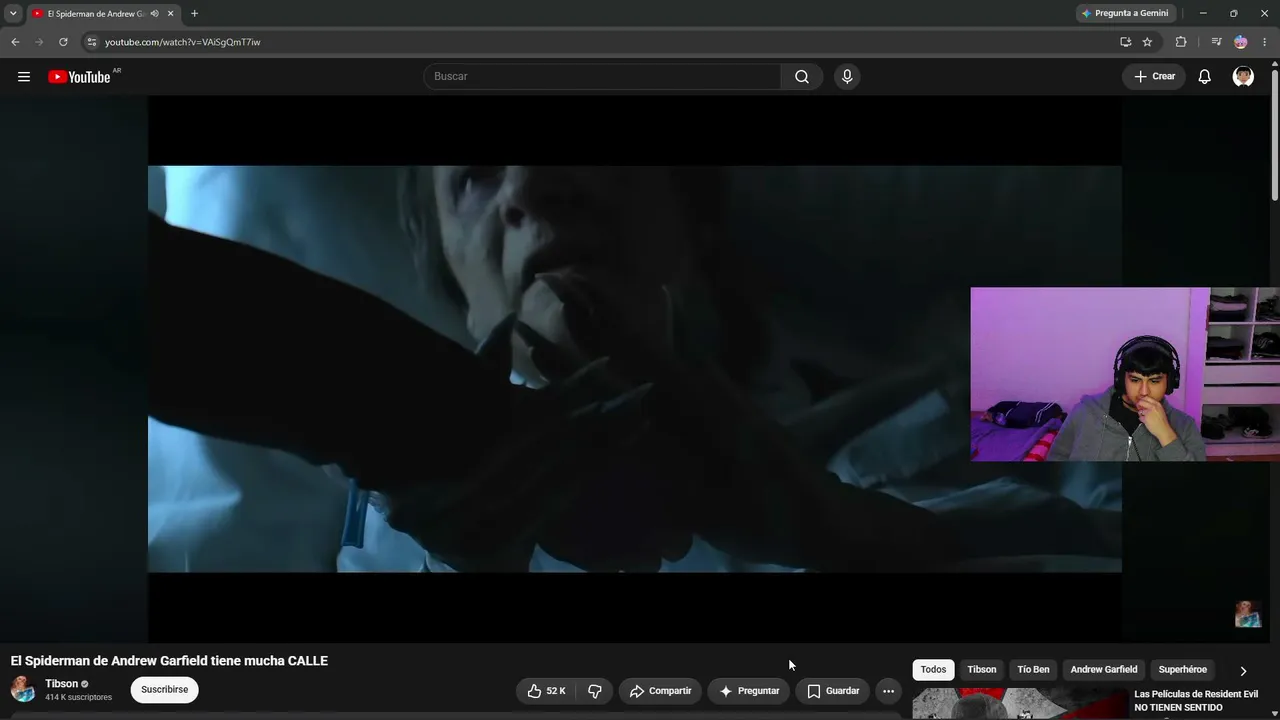1280x720 pixels.
Task: Click the browser address bar URL
Action: (183, 42)
